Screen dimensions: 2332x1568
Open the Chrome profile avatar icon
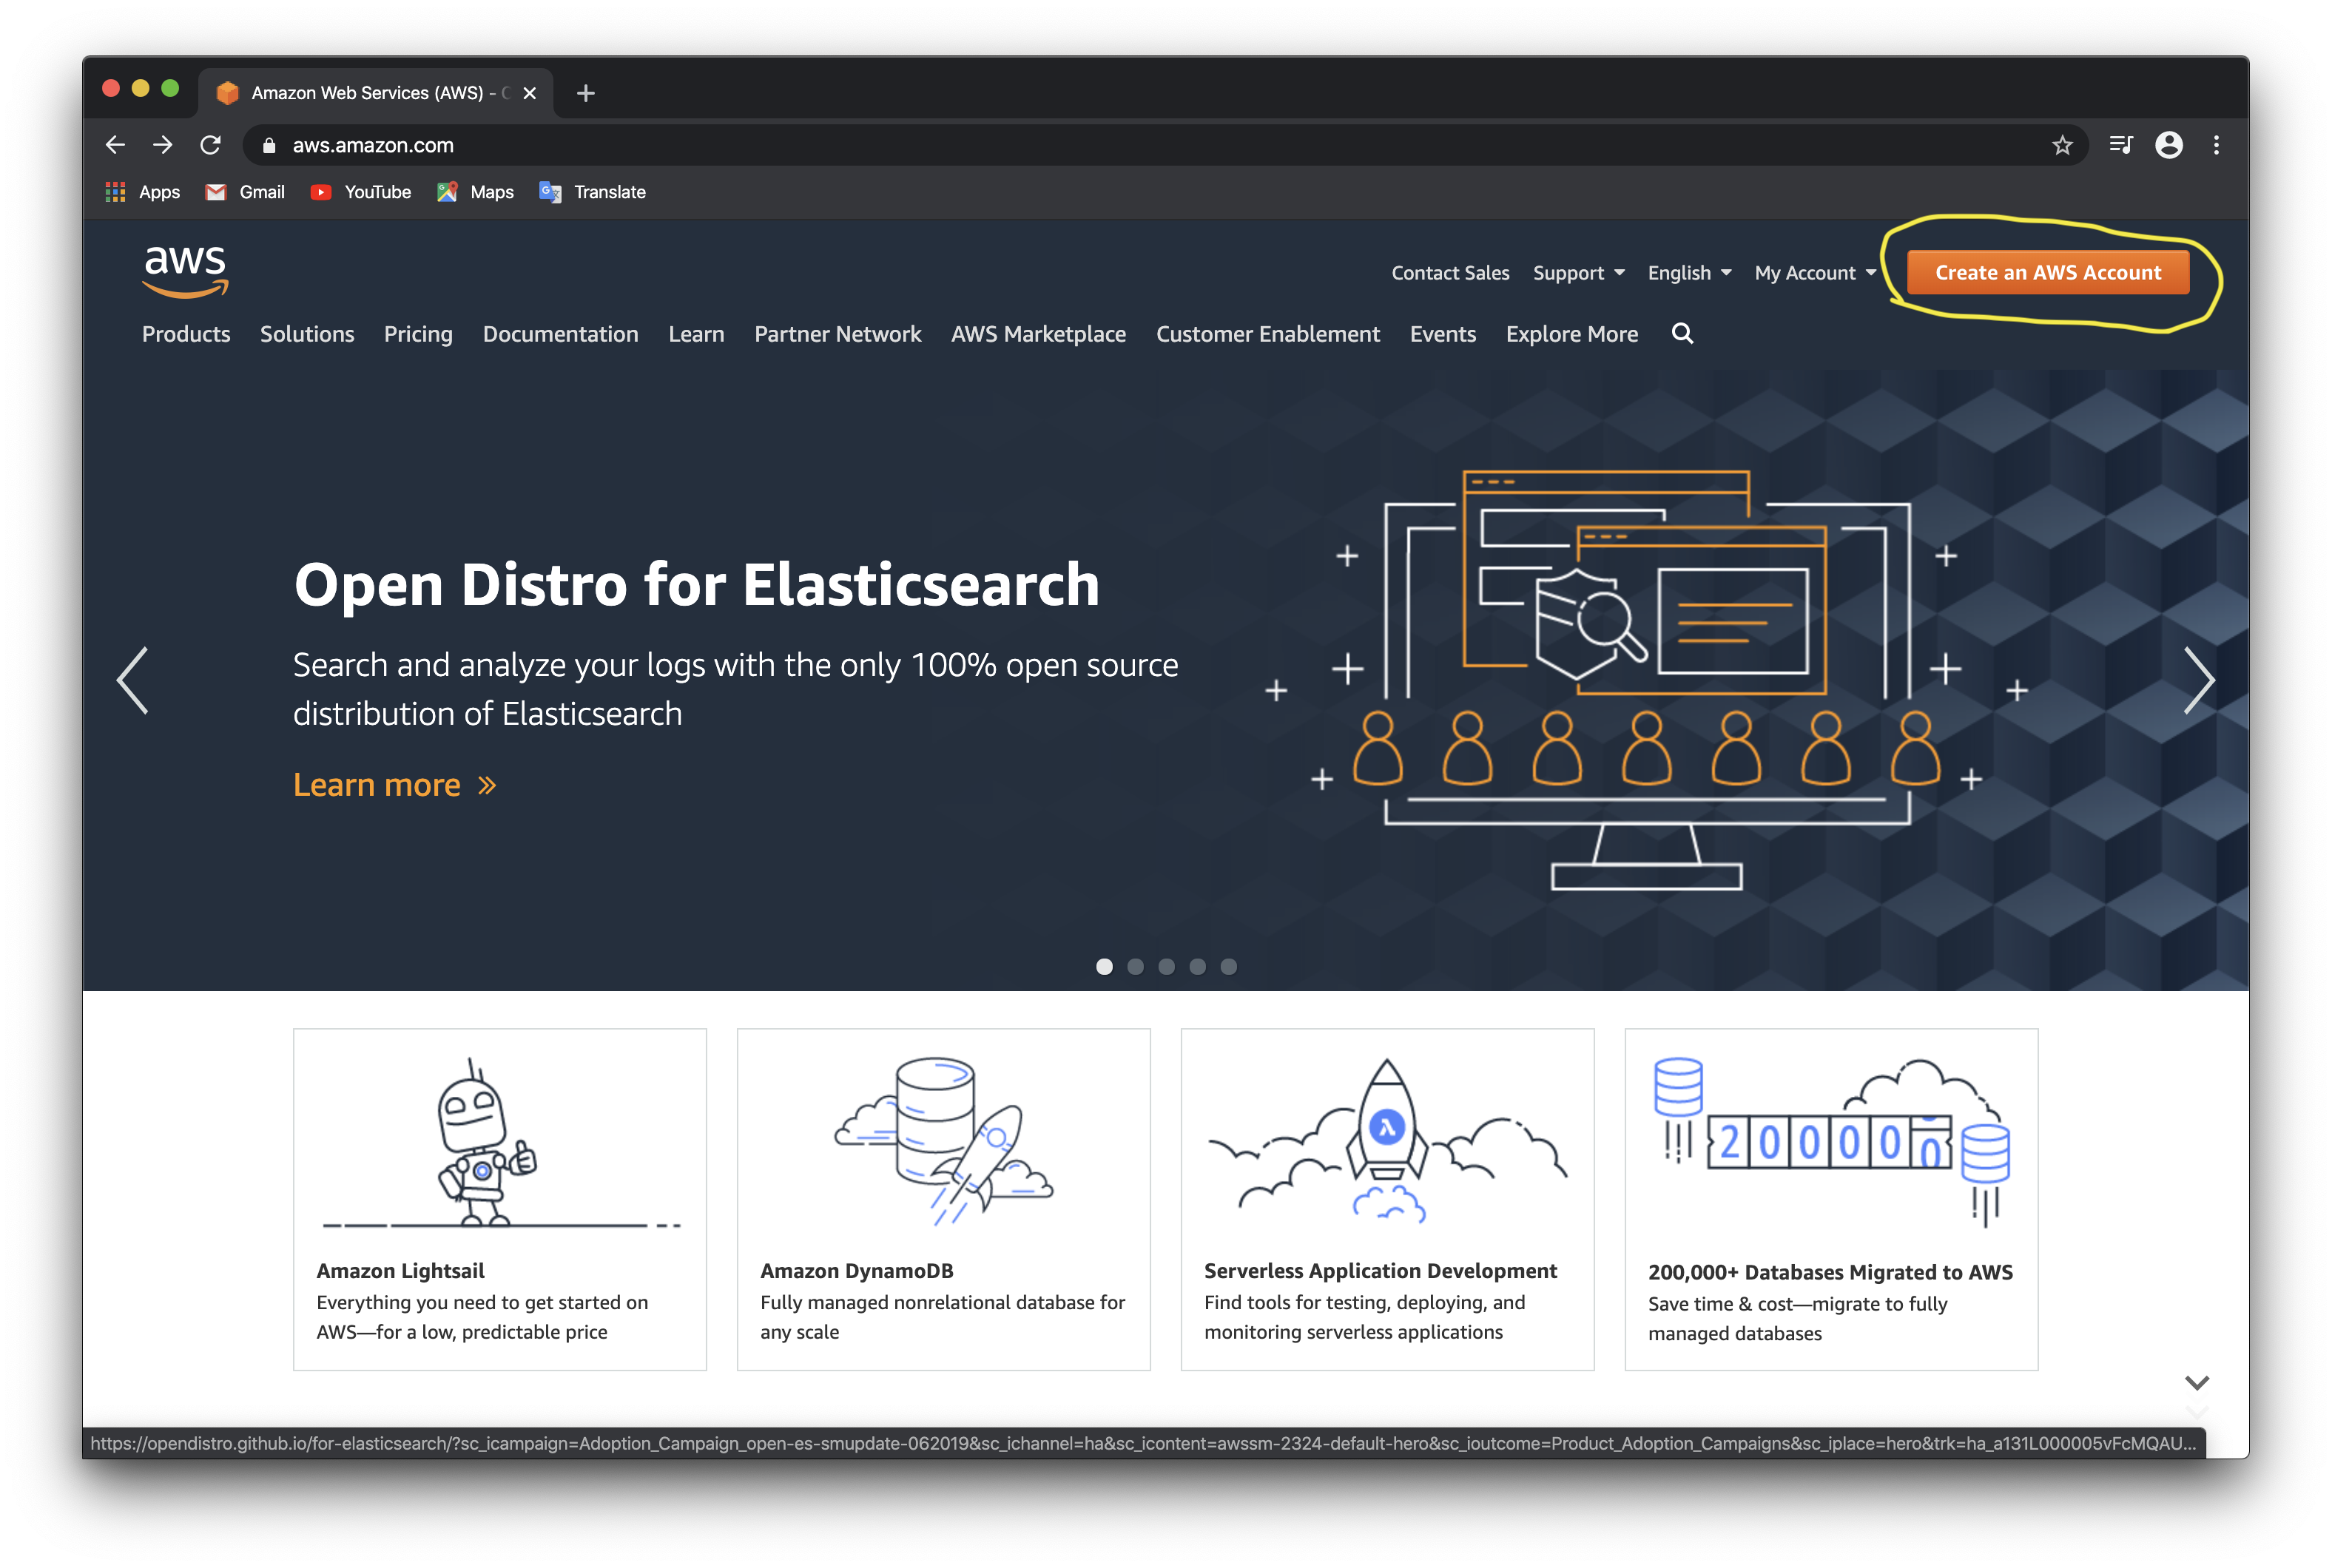(x=2169, y=145)
